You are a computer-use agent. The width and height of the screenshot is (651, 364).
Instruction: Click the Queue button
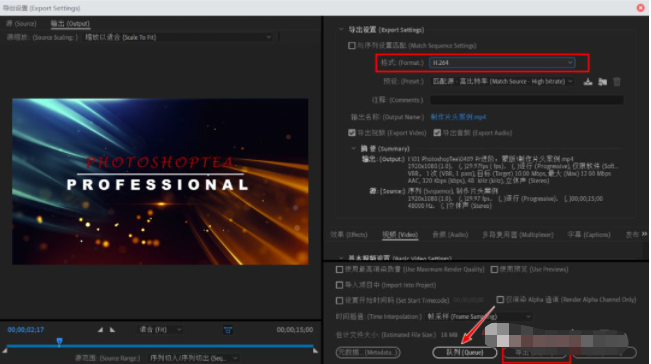click(465, 352)
